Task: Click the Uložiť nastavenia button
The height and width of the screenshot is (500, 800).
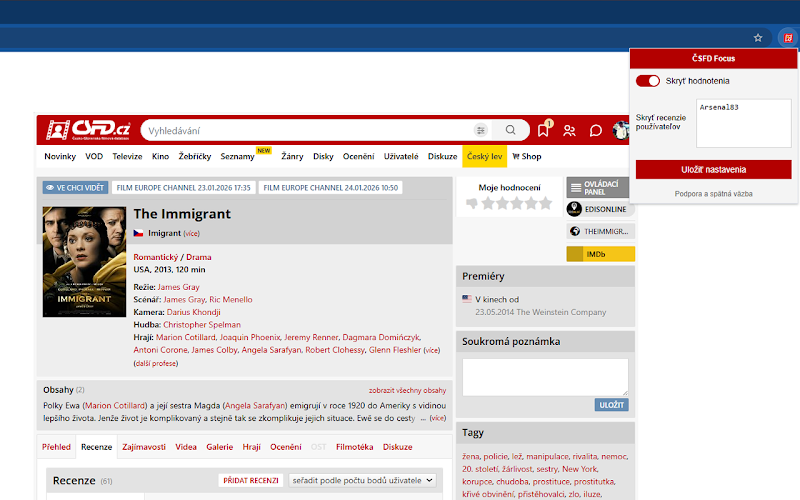Action: click(x=713, y=169)
